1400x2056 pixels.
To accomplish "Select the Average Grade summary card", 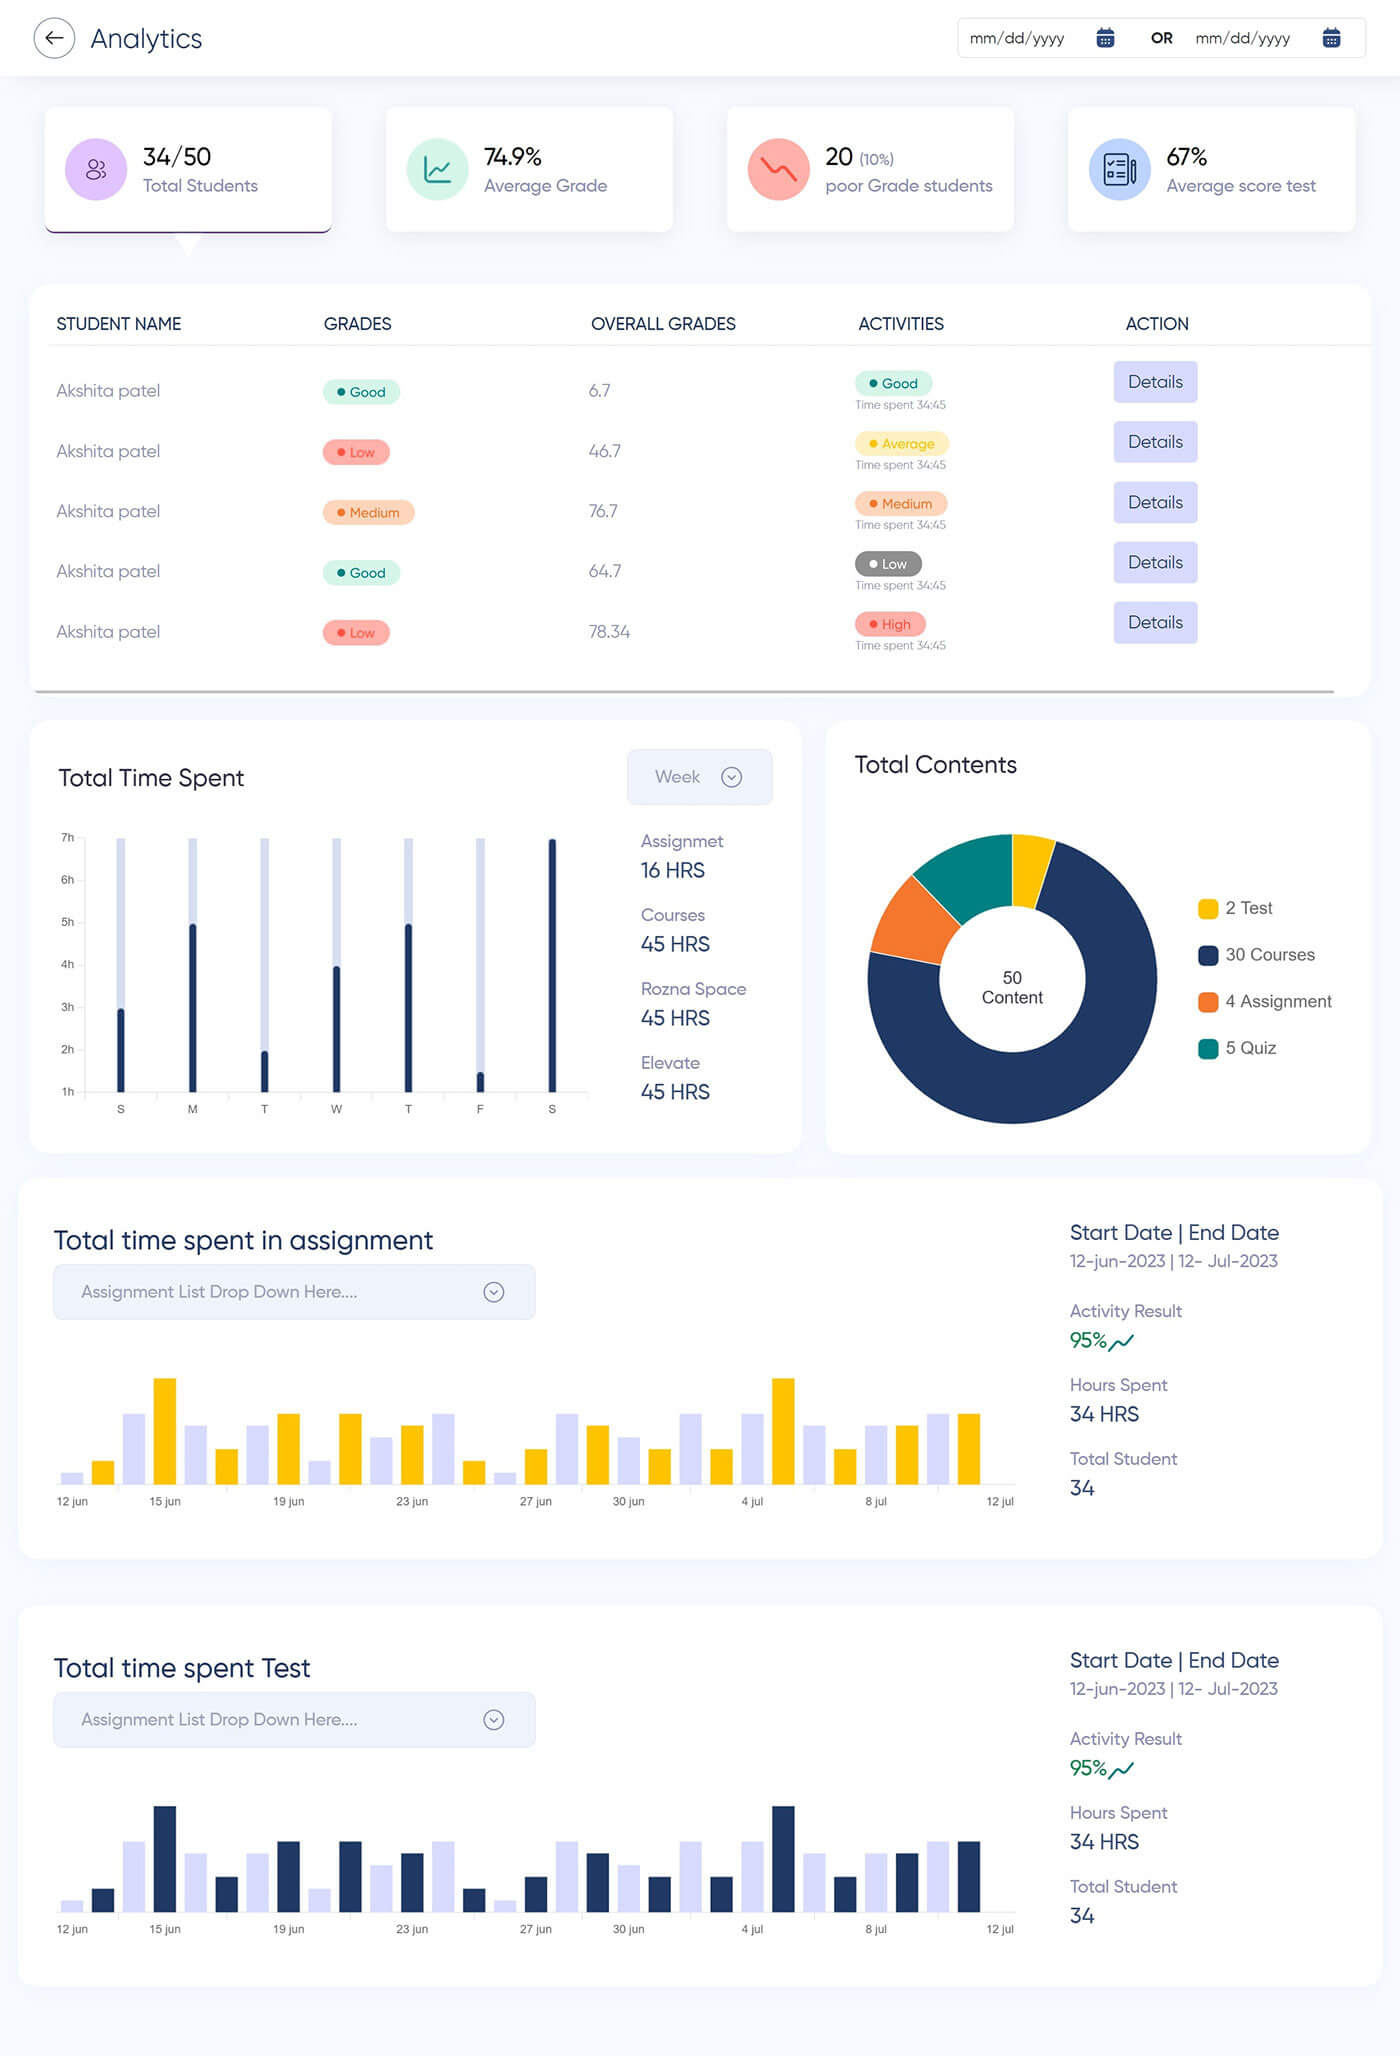I will click(529, 170).
